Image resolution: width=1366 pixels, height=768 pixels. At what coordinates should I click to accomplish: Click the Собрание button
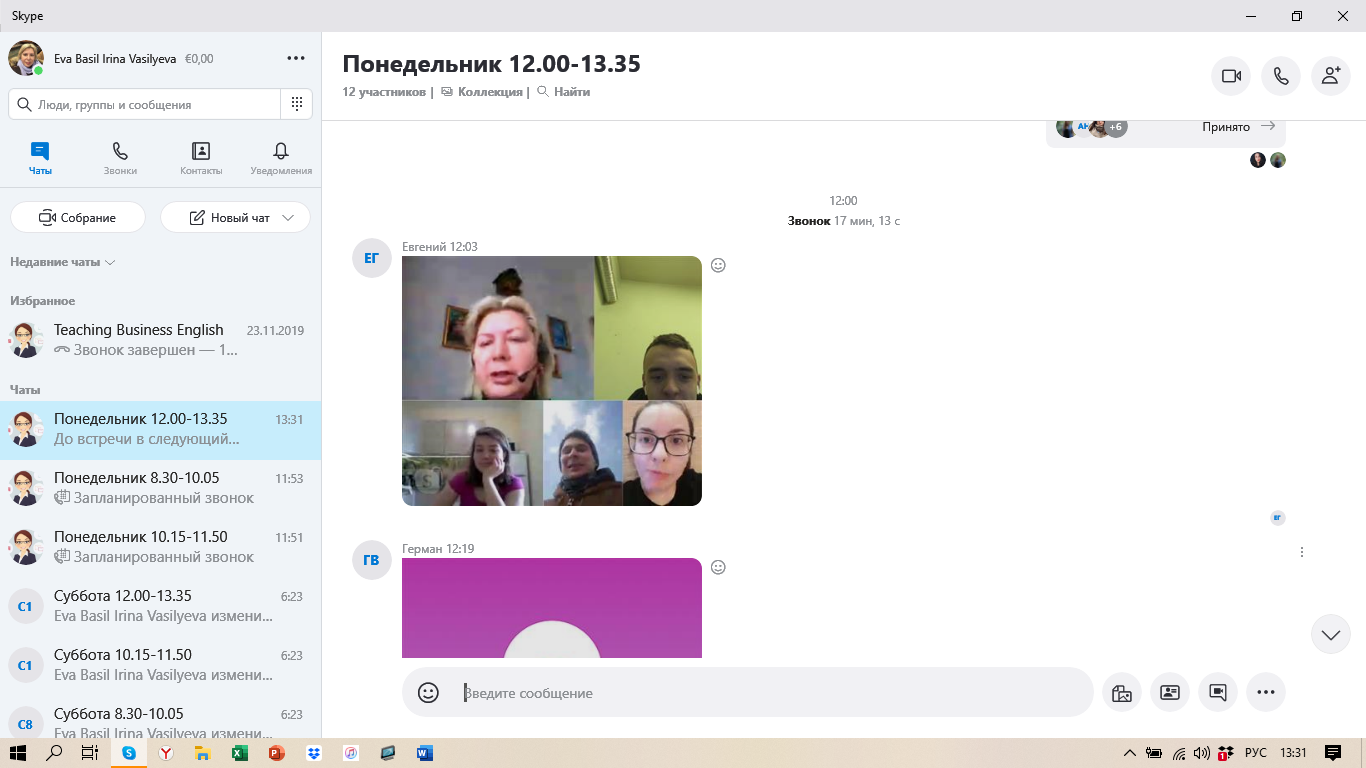[x=78, y=218]
